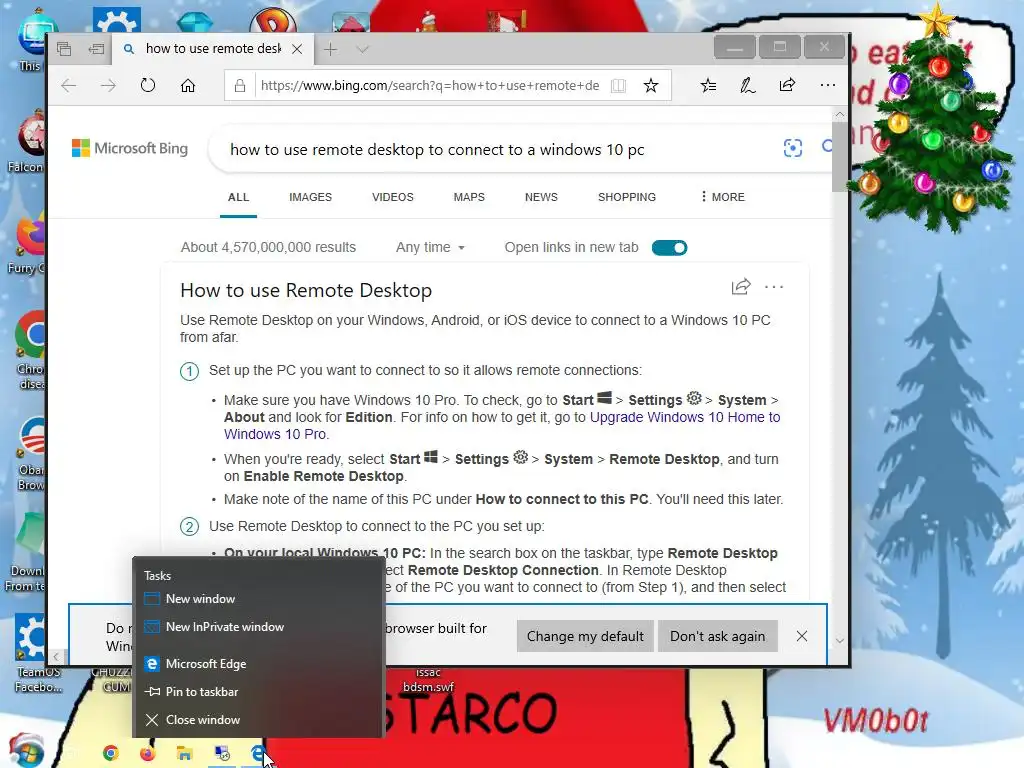Image resolution: width=1024 pixels, height=768 pixels.
Task: Click the Microsoft Bing logo
Action: (x=130, y=148)
